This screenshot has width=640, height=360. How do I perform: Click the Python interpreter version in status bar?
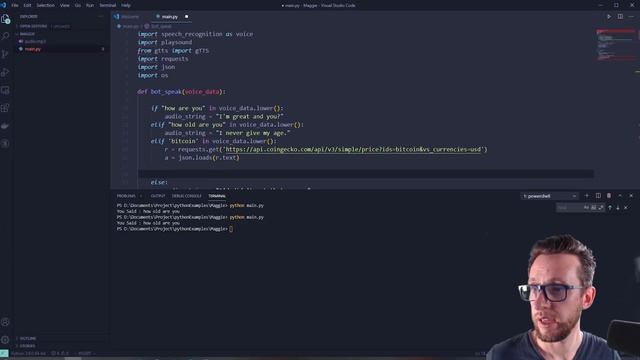coord(28,353)
